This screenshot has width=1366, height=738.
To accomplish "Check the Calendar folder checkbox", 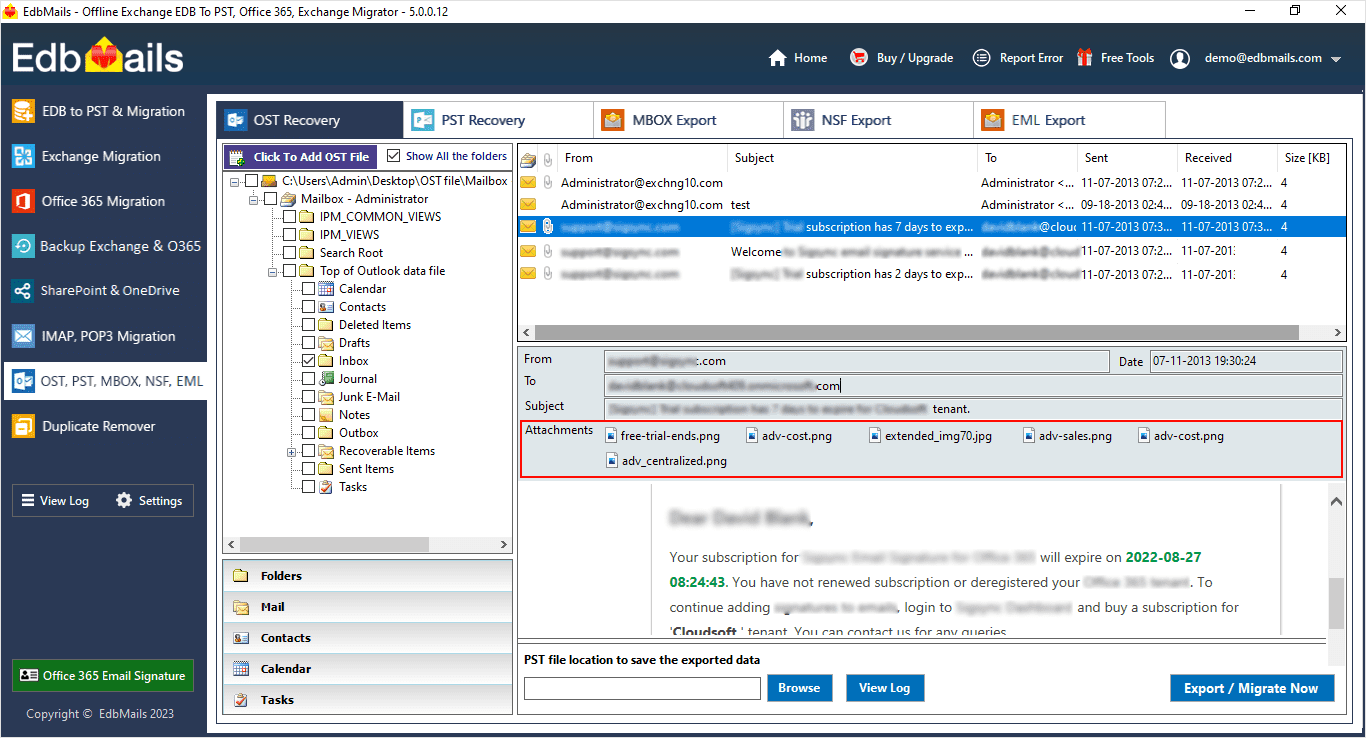I will tap(308, 289).
